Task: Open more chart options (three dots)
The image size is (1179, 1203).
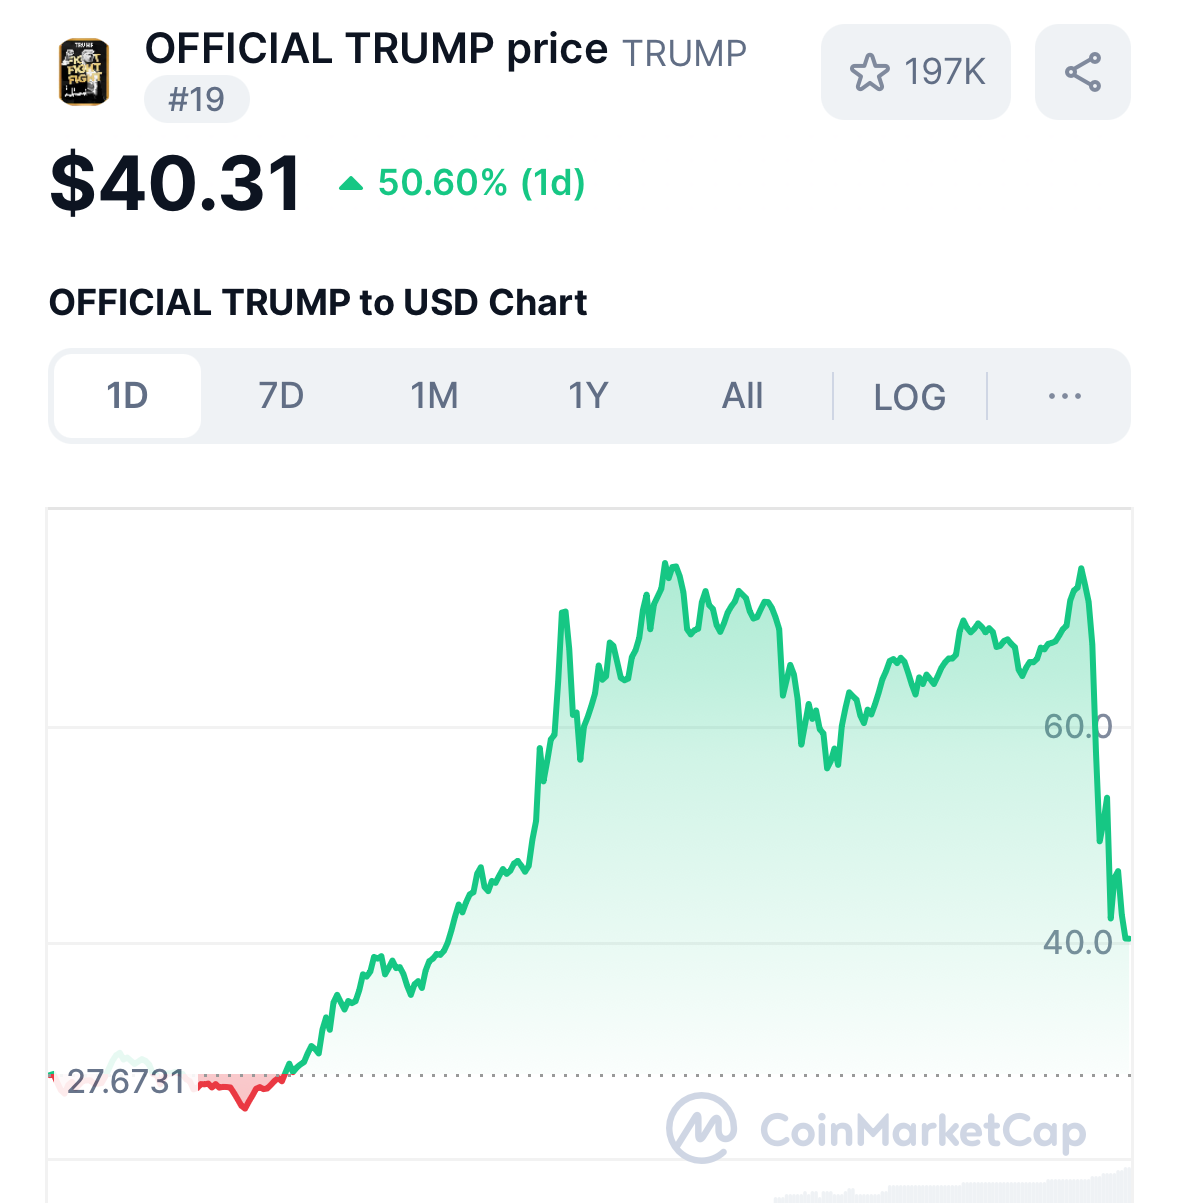Action: point(1064,397)
